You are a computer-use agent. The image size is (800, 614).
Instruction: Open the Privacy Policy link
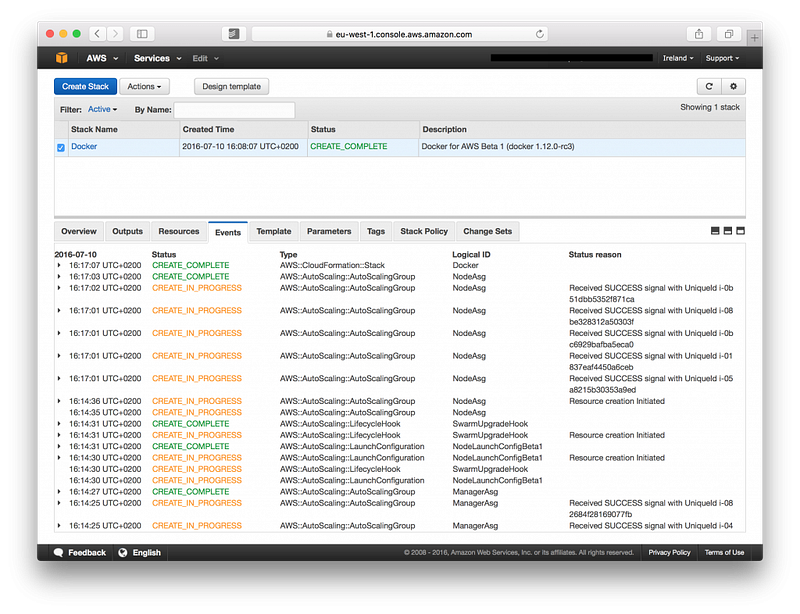pyautogui.click(x=669, y=552)
